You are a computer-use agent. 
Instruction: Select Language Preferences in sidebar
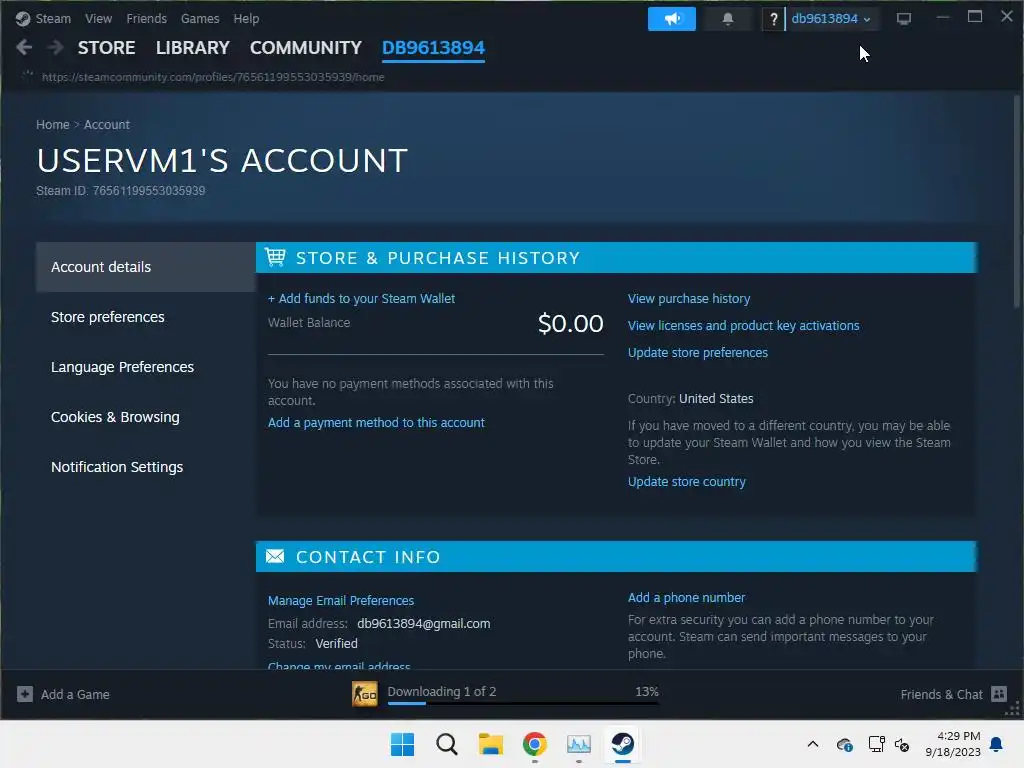click(x=146, y=367)
